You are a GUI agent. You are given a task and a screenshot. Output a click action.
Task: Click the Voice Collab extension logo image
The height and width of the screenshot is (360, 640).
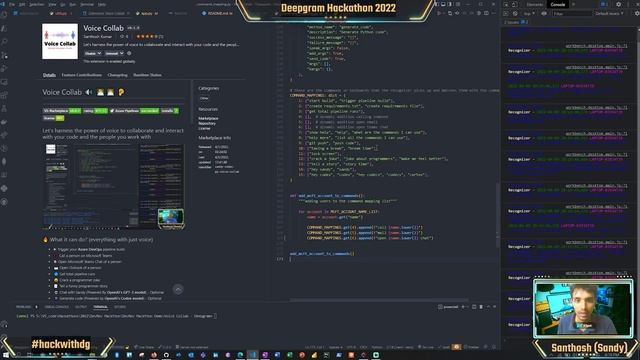pyautogui.click(x=60, y=41)
